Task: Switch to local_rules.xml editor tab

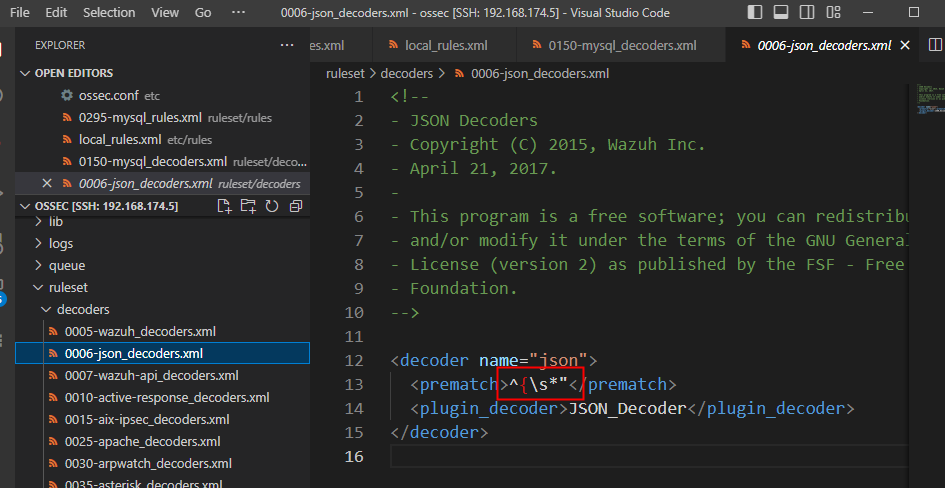Action: coord(445,45)
